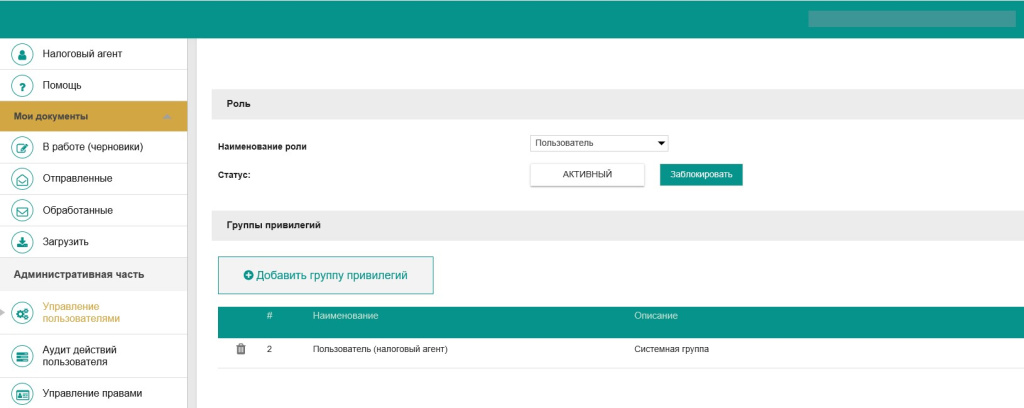Viewport: 1024px width, 408px height.
Task: Click the Отправленные open envelope icon
Action: pyautogui.click(x=23, y=179)
